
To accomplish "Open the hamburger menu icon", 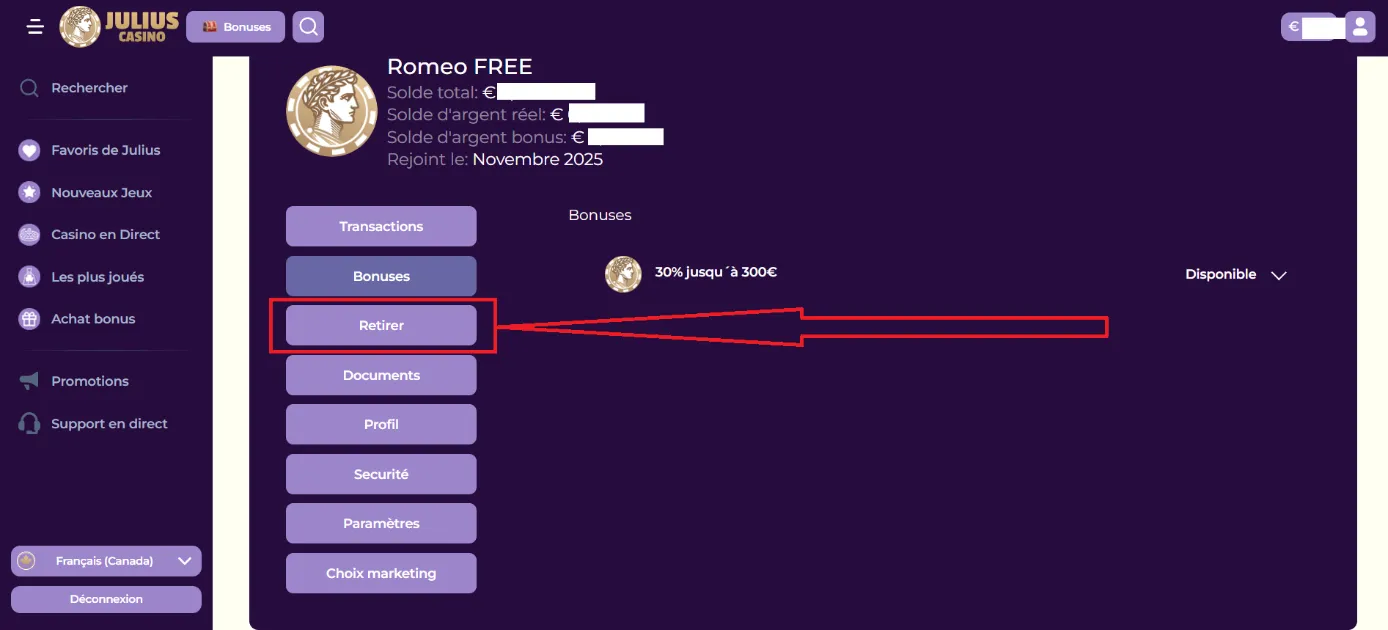I will coord(36,27).
